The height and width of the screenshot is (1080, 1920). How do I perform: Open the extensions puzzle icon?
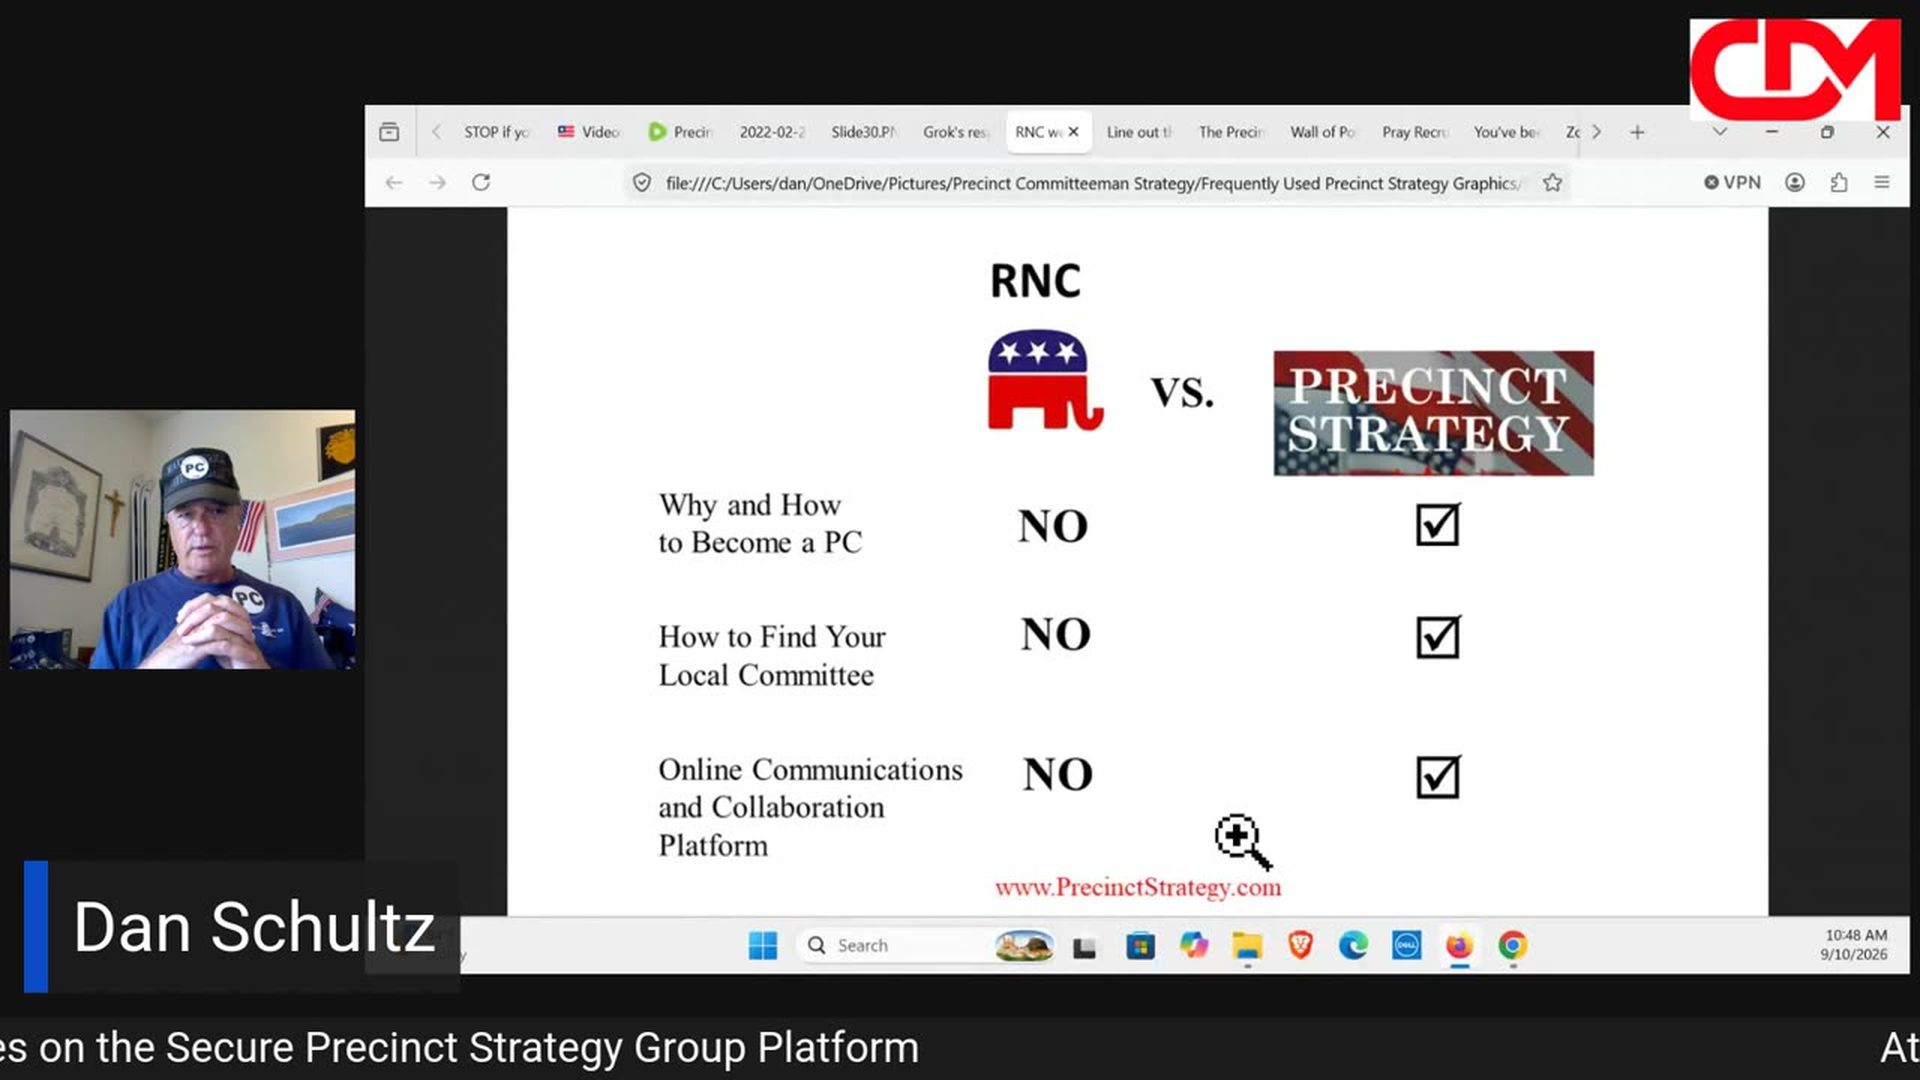(1839, 183)
